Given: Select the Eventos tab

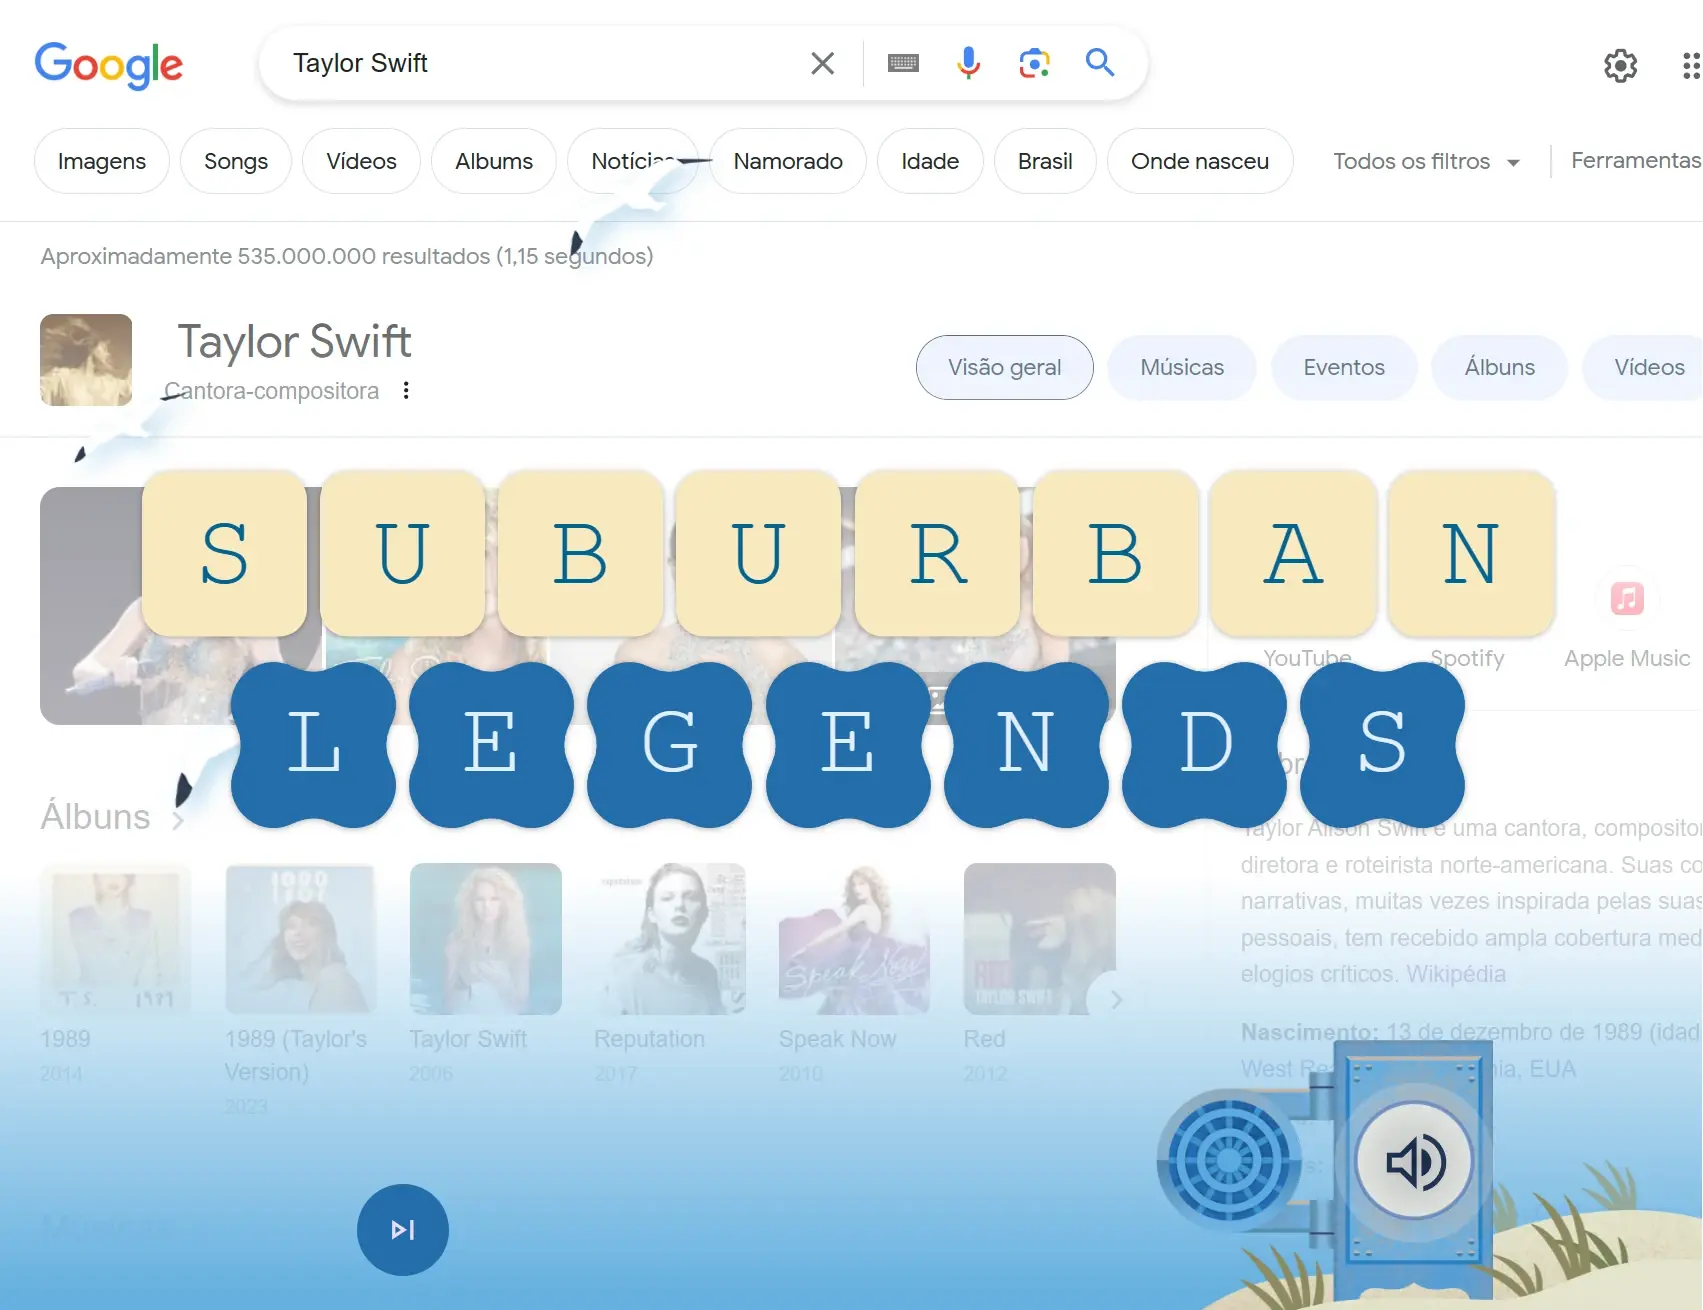Looking at the screenshot, I should (1344, 367).
